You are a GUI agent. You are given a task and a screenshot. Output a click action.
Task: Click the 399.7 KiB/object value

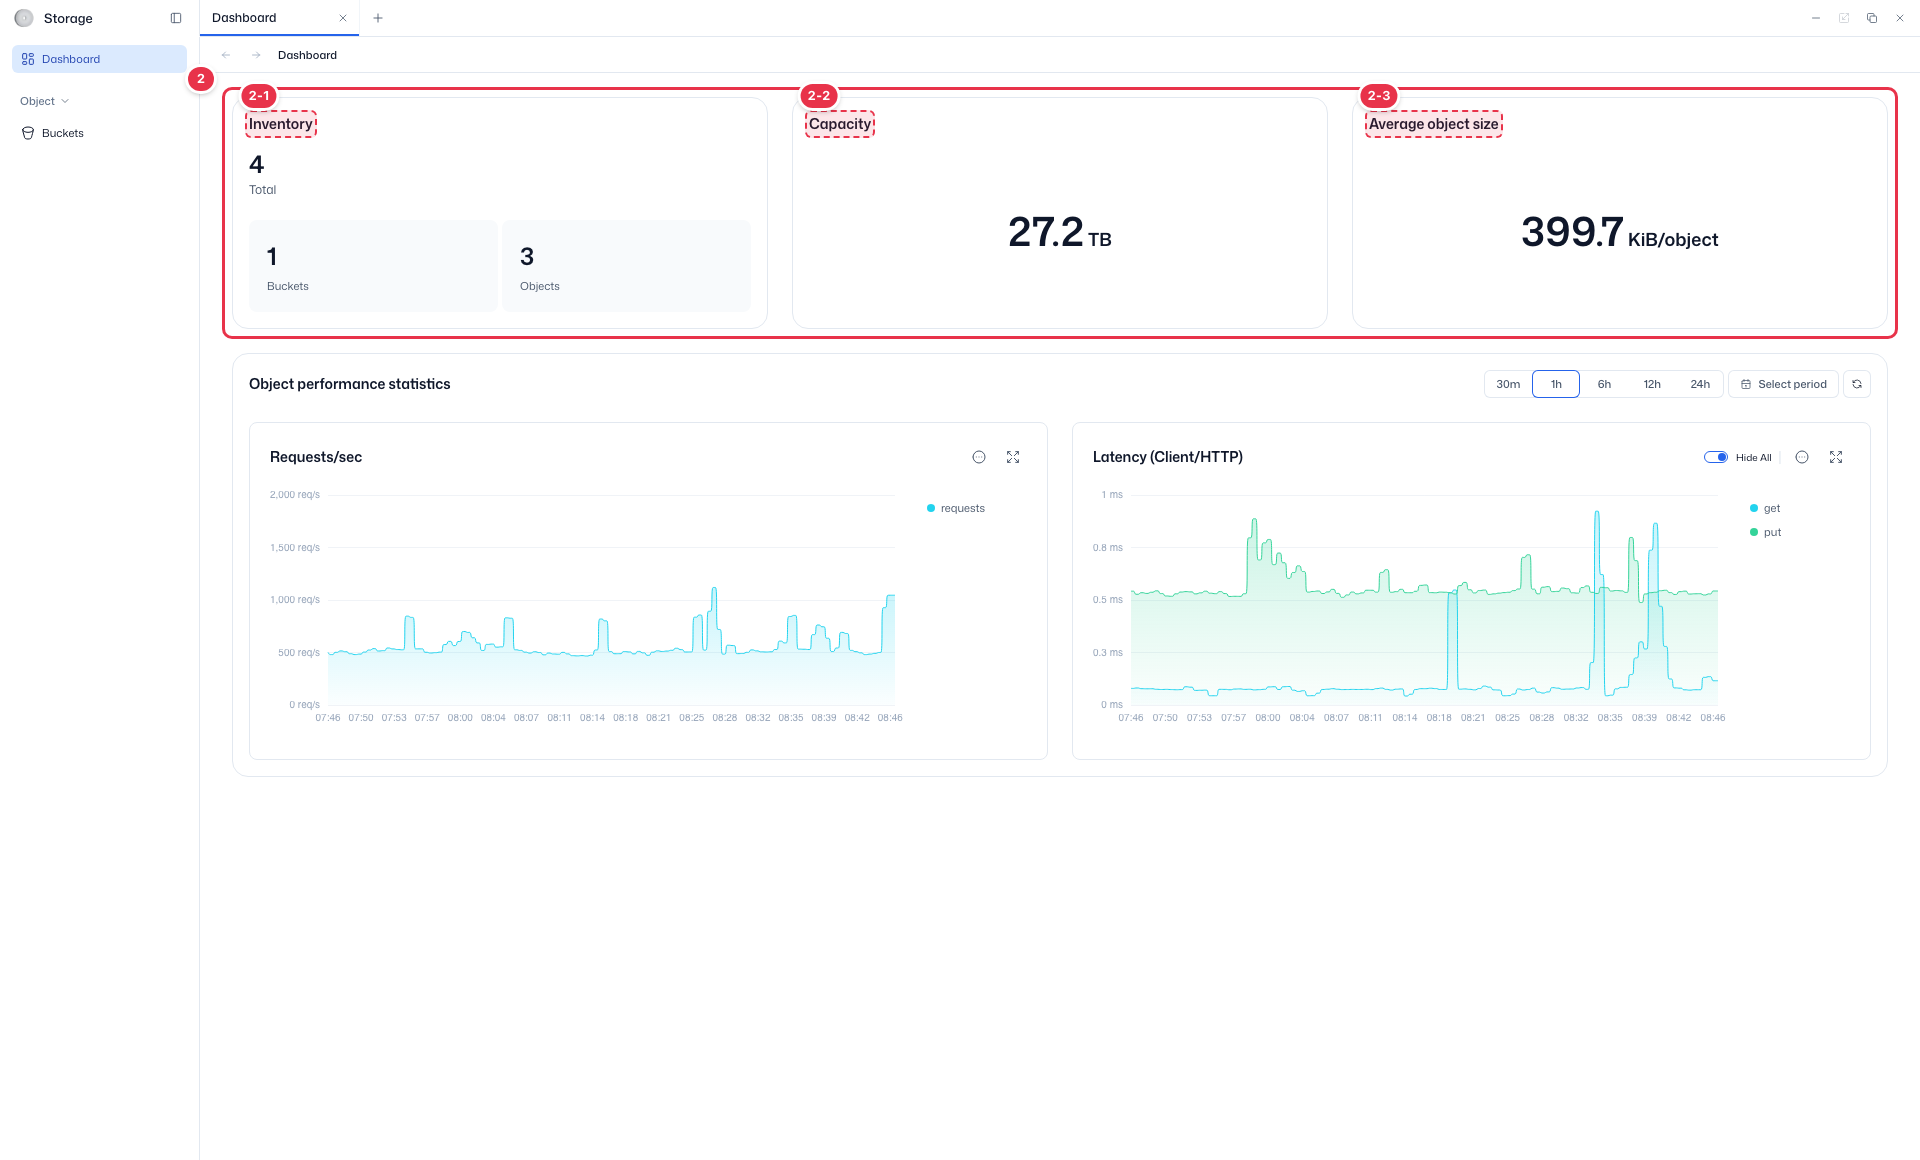[1619, 232]
